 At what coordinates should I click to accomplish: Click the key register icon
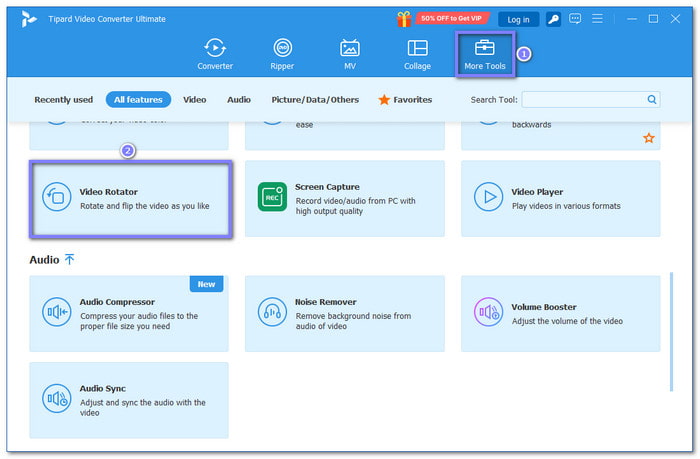(554, 19)
